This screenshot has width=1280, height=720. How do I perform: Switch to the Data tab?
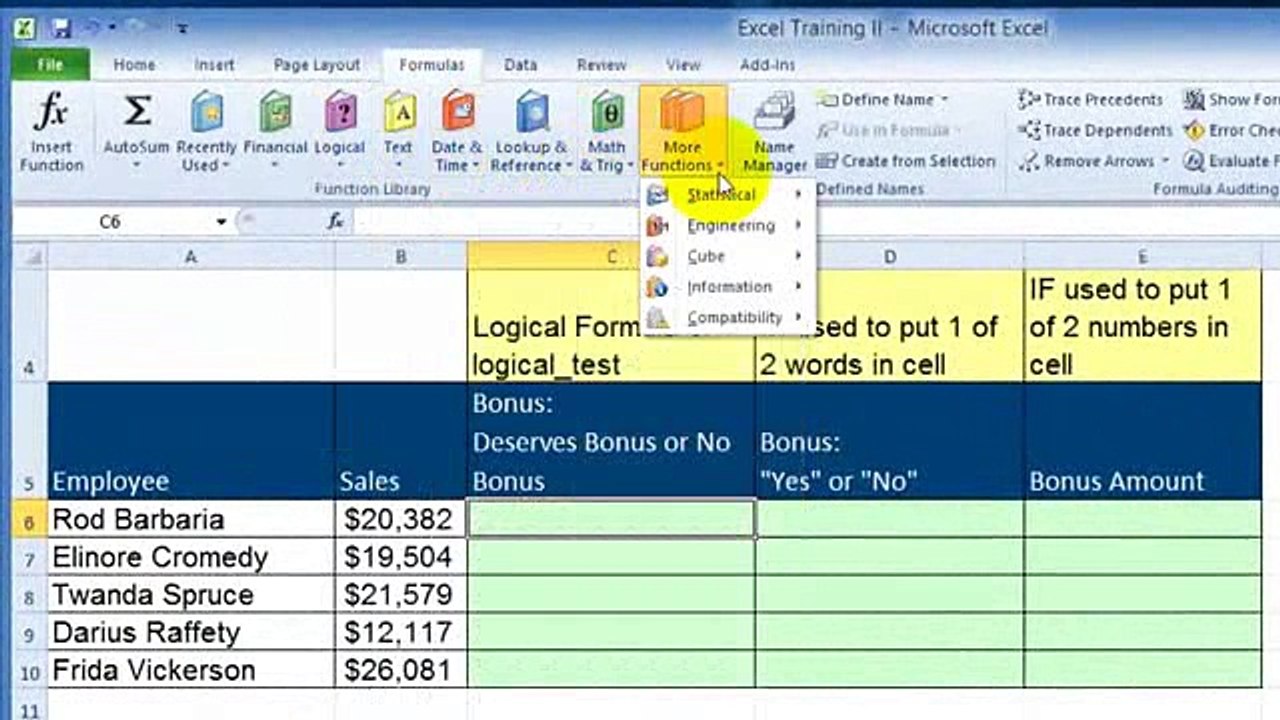tap(520, 65)
